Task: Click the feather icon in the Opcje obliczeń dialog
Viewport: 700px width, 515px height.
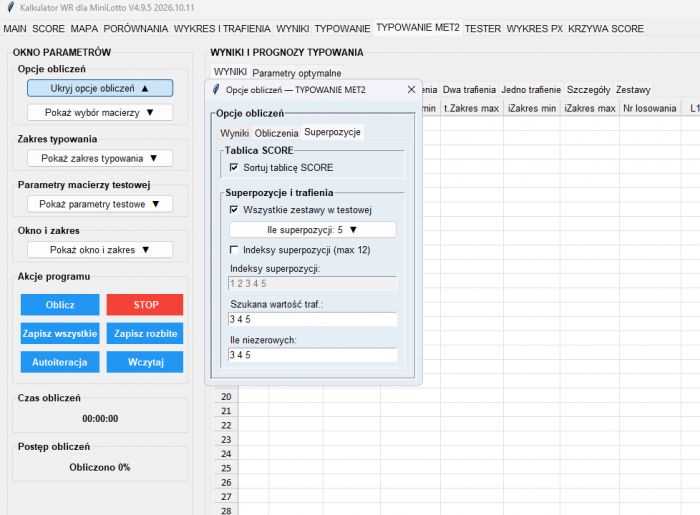Action: click(x=216, y=90)
